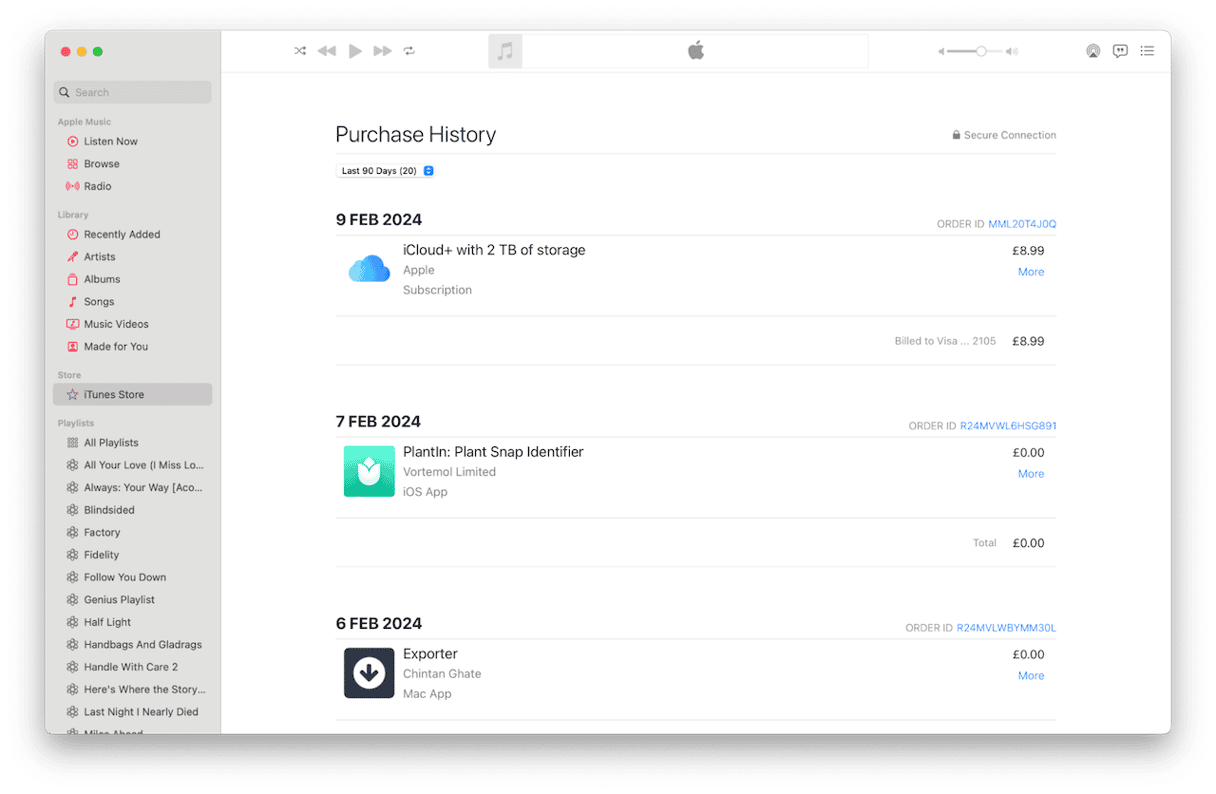
Task: Click More for PlantIn purchase
Action: coord(1031,474)
